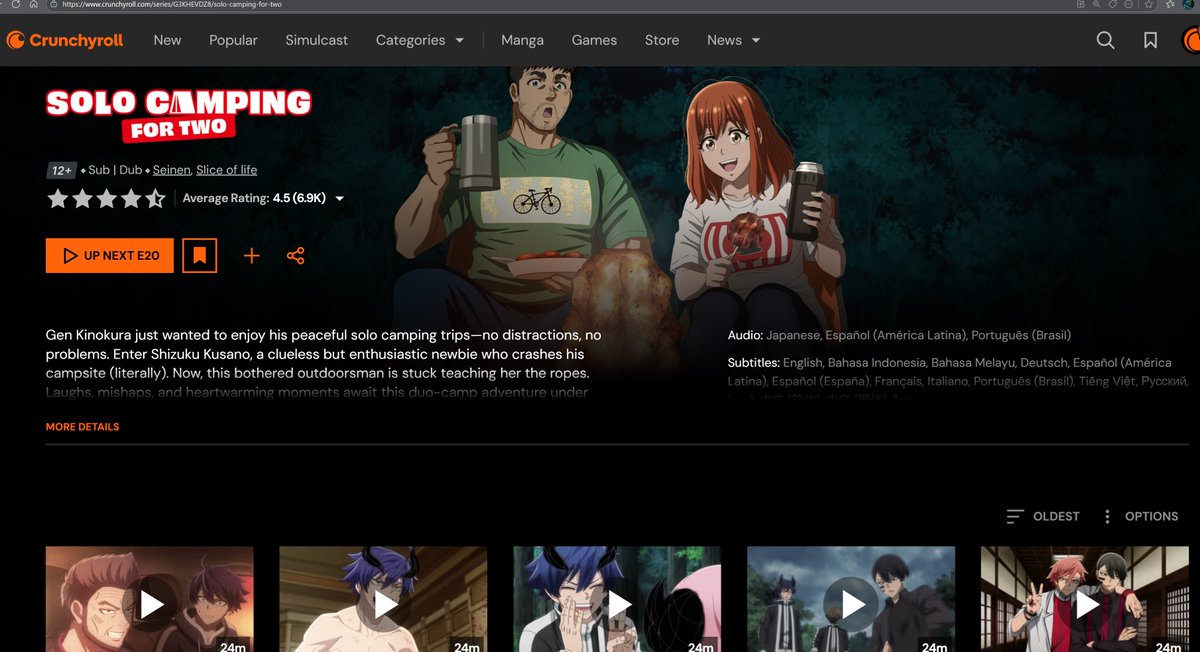
Task: Open the watchlist bookmark icon in header
Action: pos(1151,40)
